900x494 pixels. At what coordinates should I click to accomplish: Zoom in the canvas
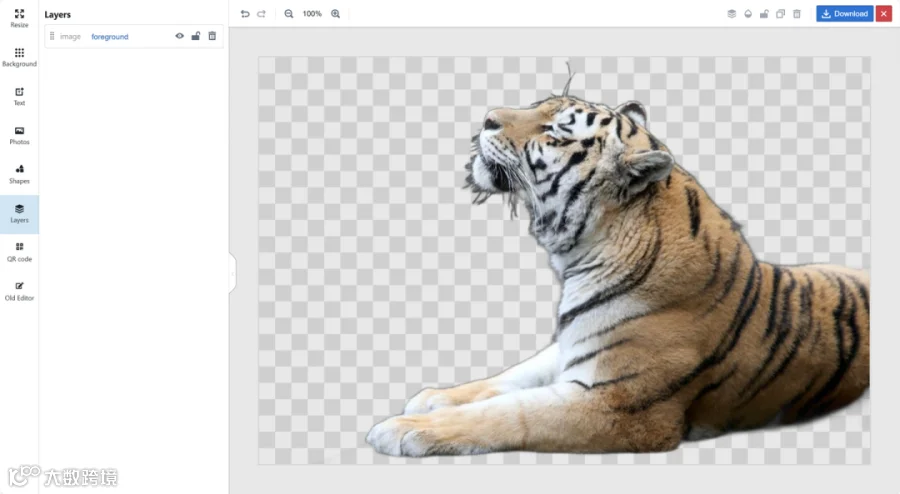(x=336, y=14)
